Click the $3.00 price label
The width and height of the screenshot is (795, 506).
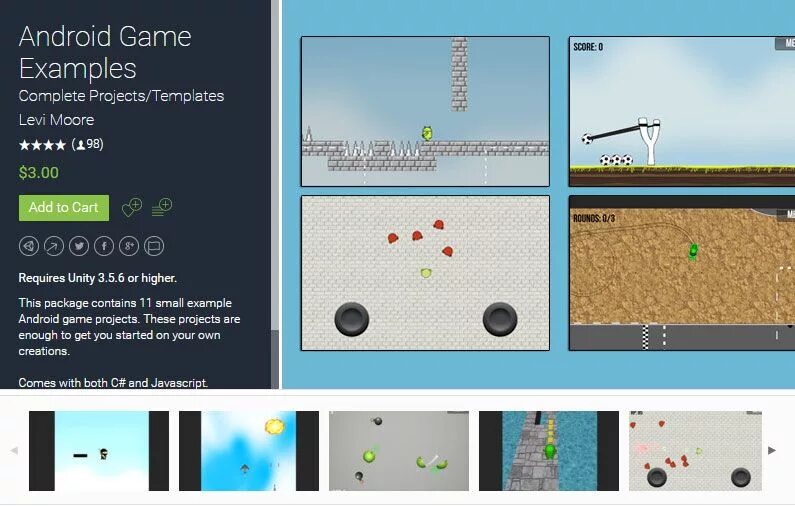tap(39, 173)
